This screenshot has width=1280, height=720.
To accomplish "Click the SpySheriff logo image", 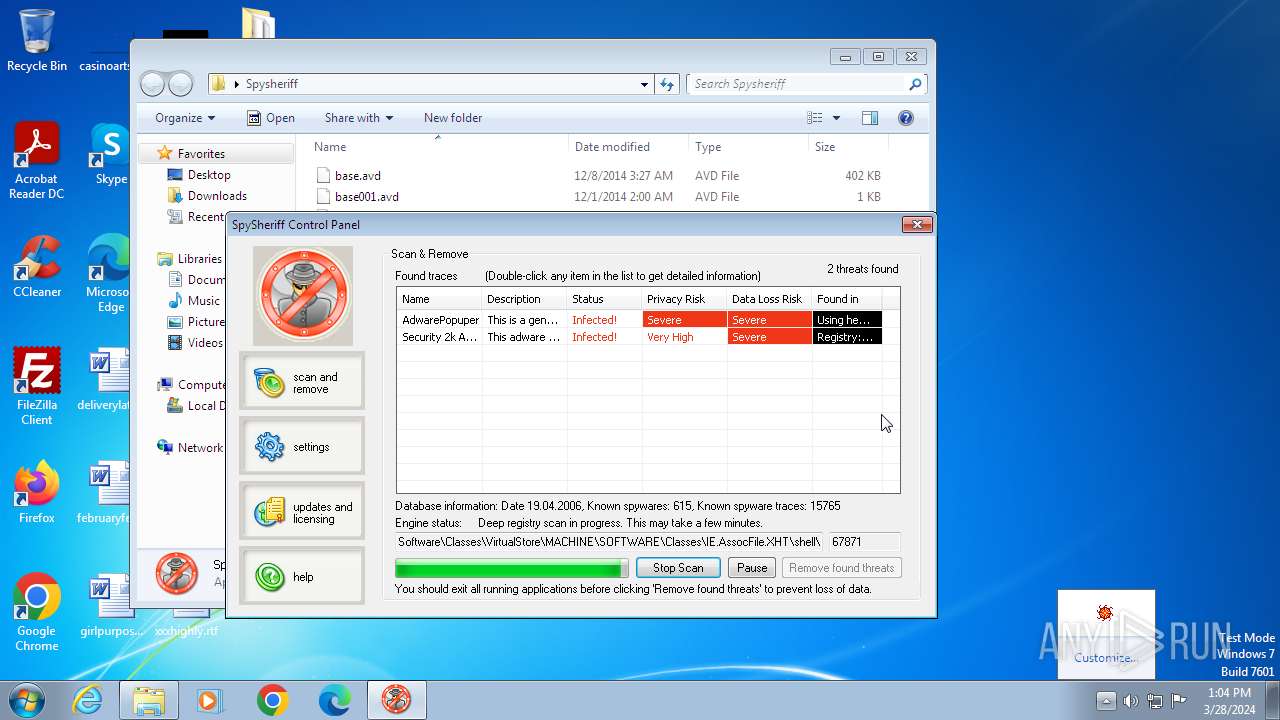I will 303,295.
